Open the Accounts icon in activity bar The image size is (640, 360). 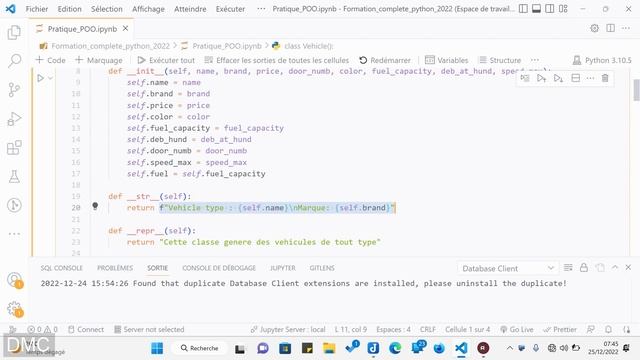(x=15, y=280)
